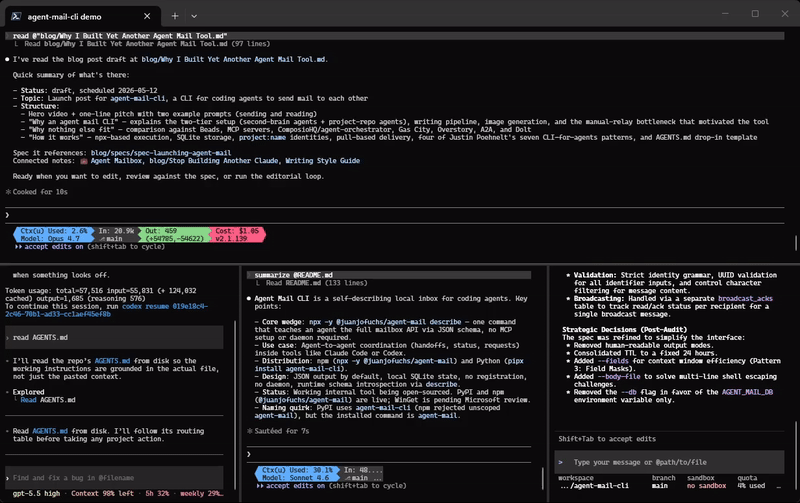Focus the middle pane prompt input
Image resolution: width=800 pixels, height=503 pixels.
[x=389, y=454]
